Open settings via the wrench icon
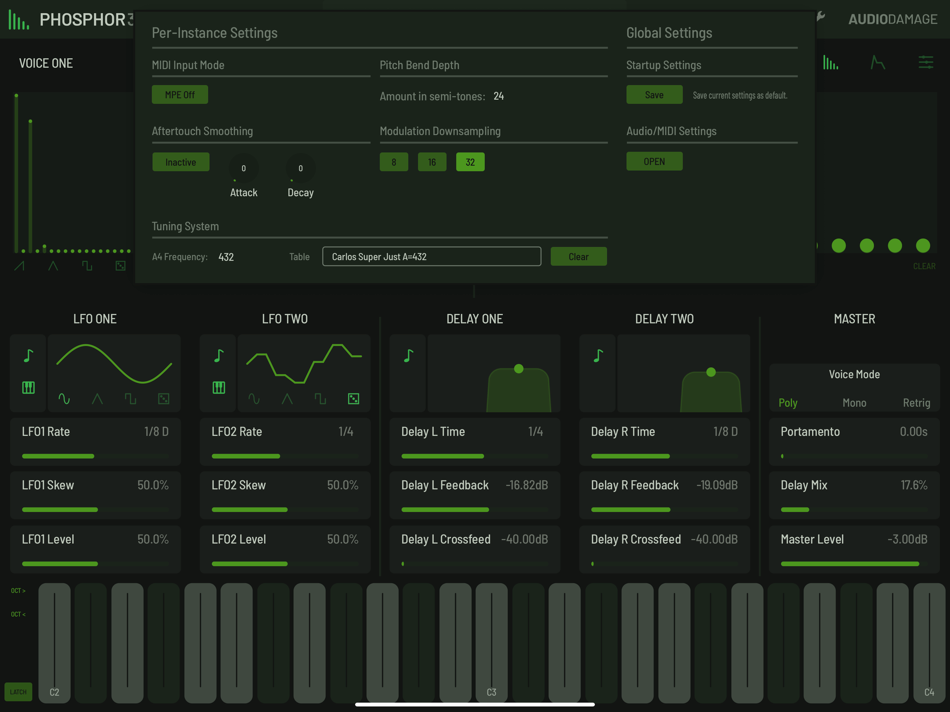The width and height of the screenshot is (950, 712). pos(822,17)
